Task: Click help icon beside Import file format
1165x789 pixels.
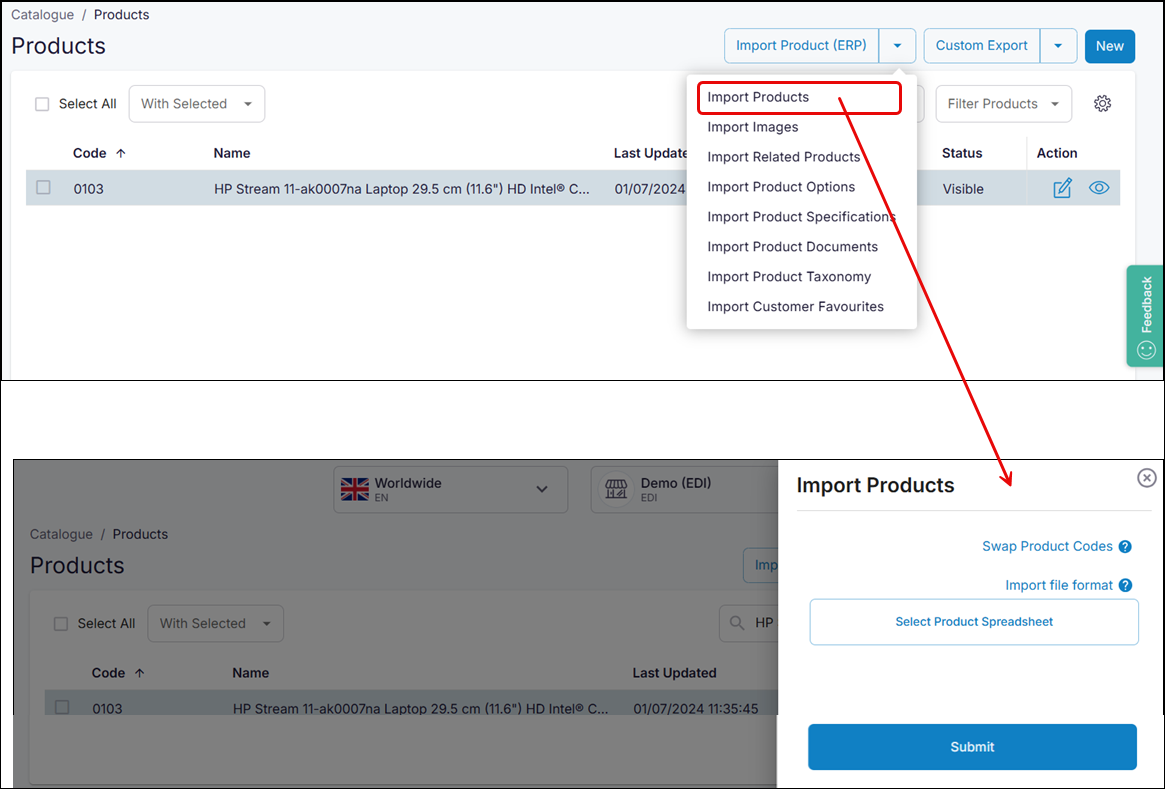Action: (1125, 586)
